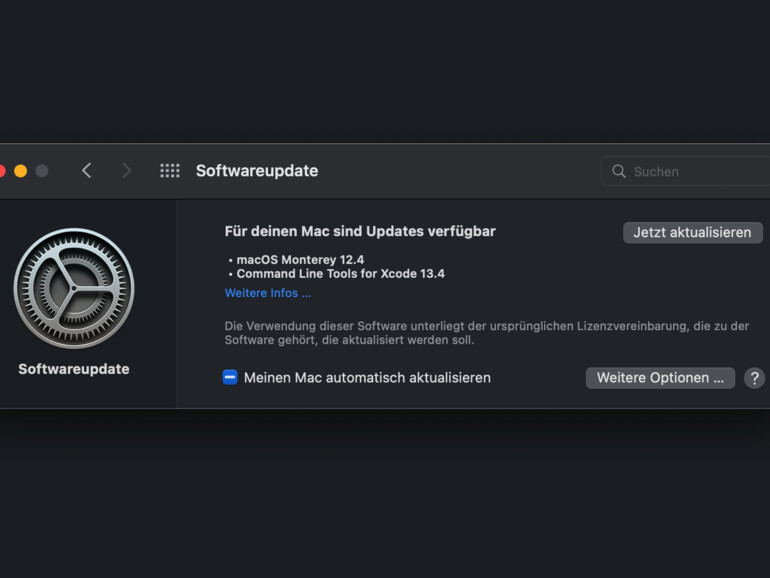Click the 'Softwareupdate' window title
770x578 pixels.
[x=257, y=171]
